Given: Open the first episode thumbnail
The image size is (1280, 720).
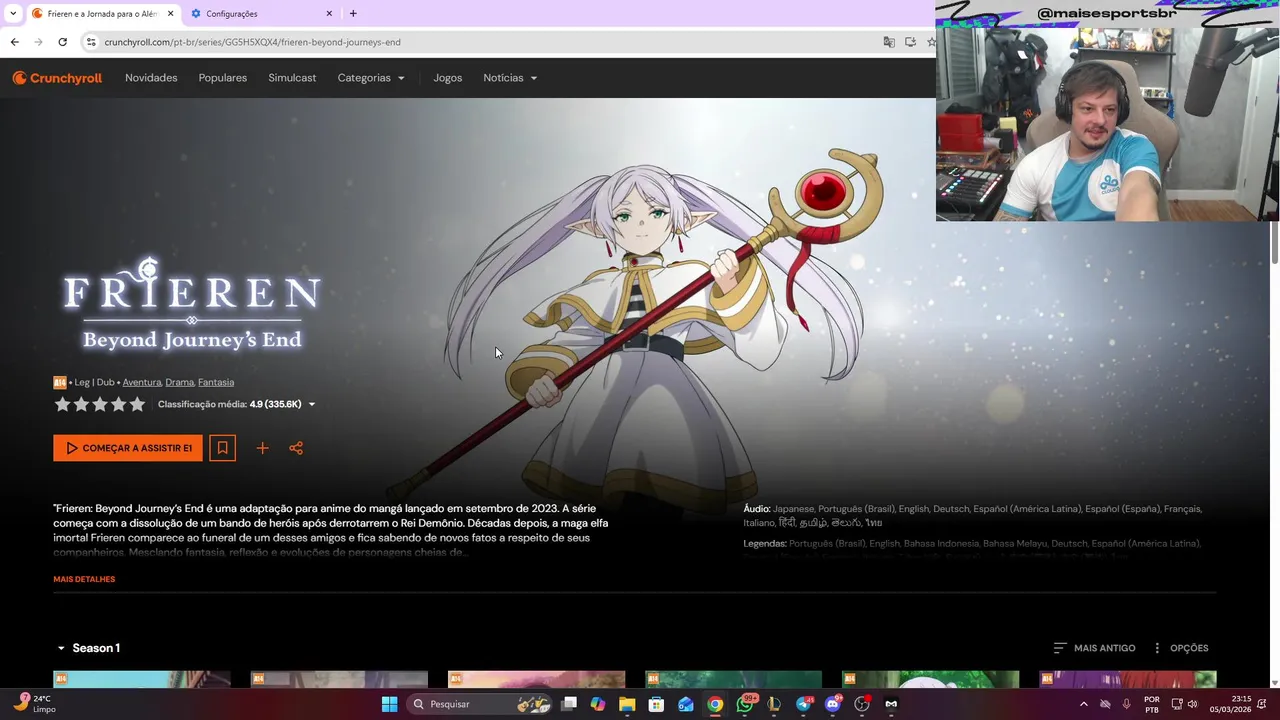Looking at the screenshot, I should (142, 679).
